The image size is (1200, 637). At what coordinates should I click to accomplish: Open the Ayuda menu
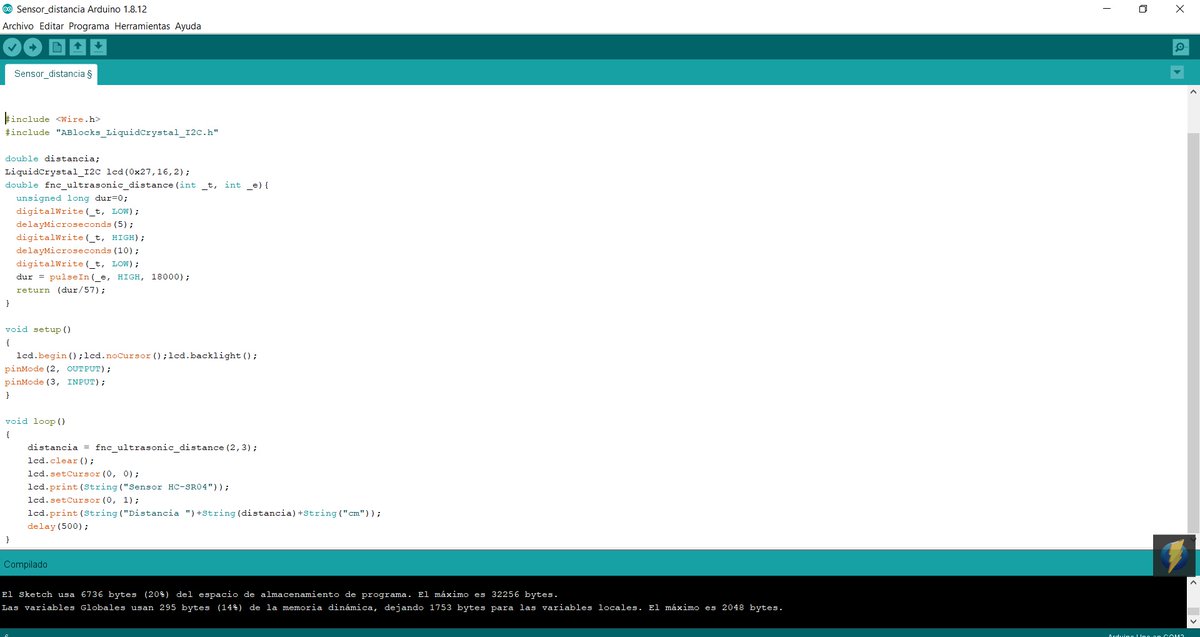(x=188, y=26)
